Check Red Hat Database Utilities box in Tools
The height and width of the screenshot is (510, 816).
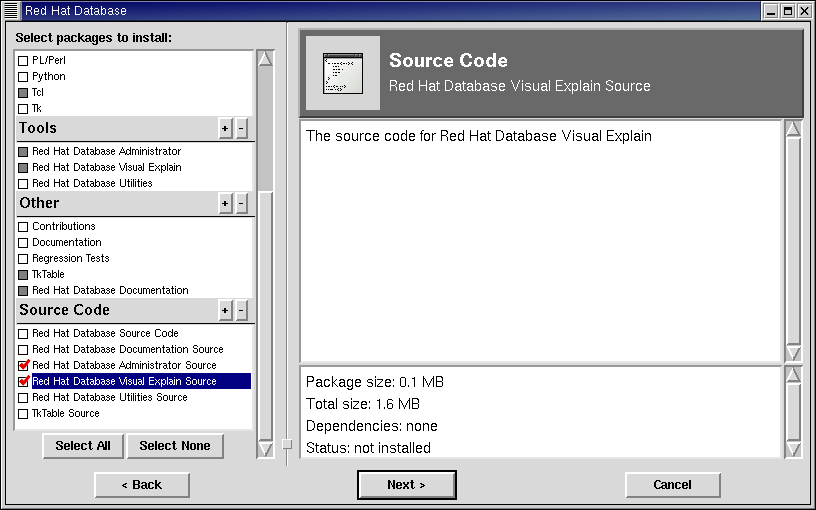[23, 184]
